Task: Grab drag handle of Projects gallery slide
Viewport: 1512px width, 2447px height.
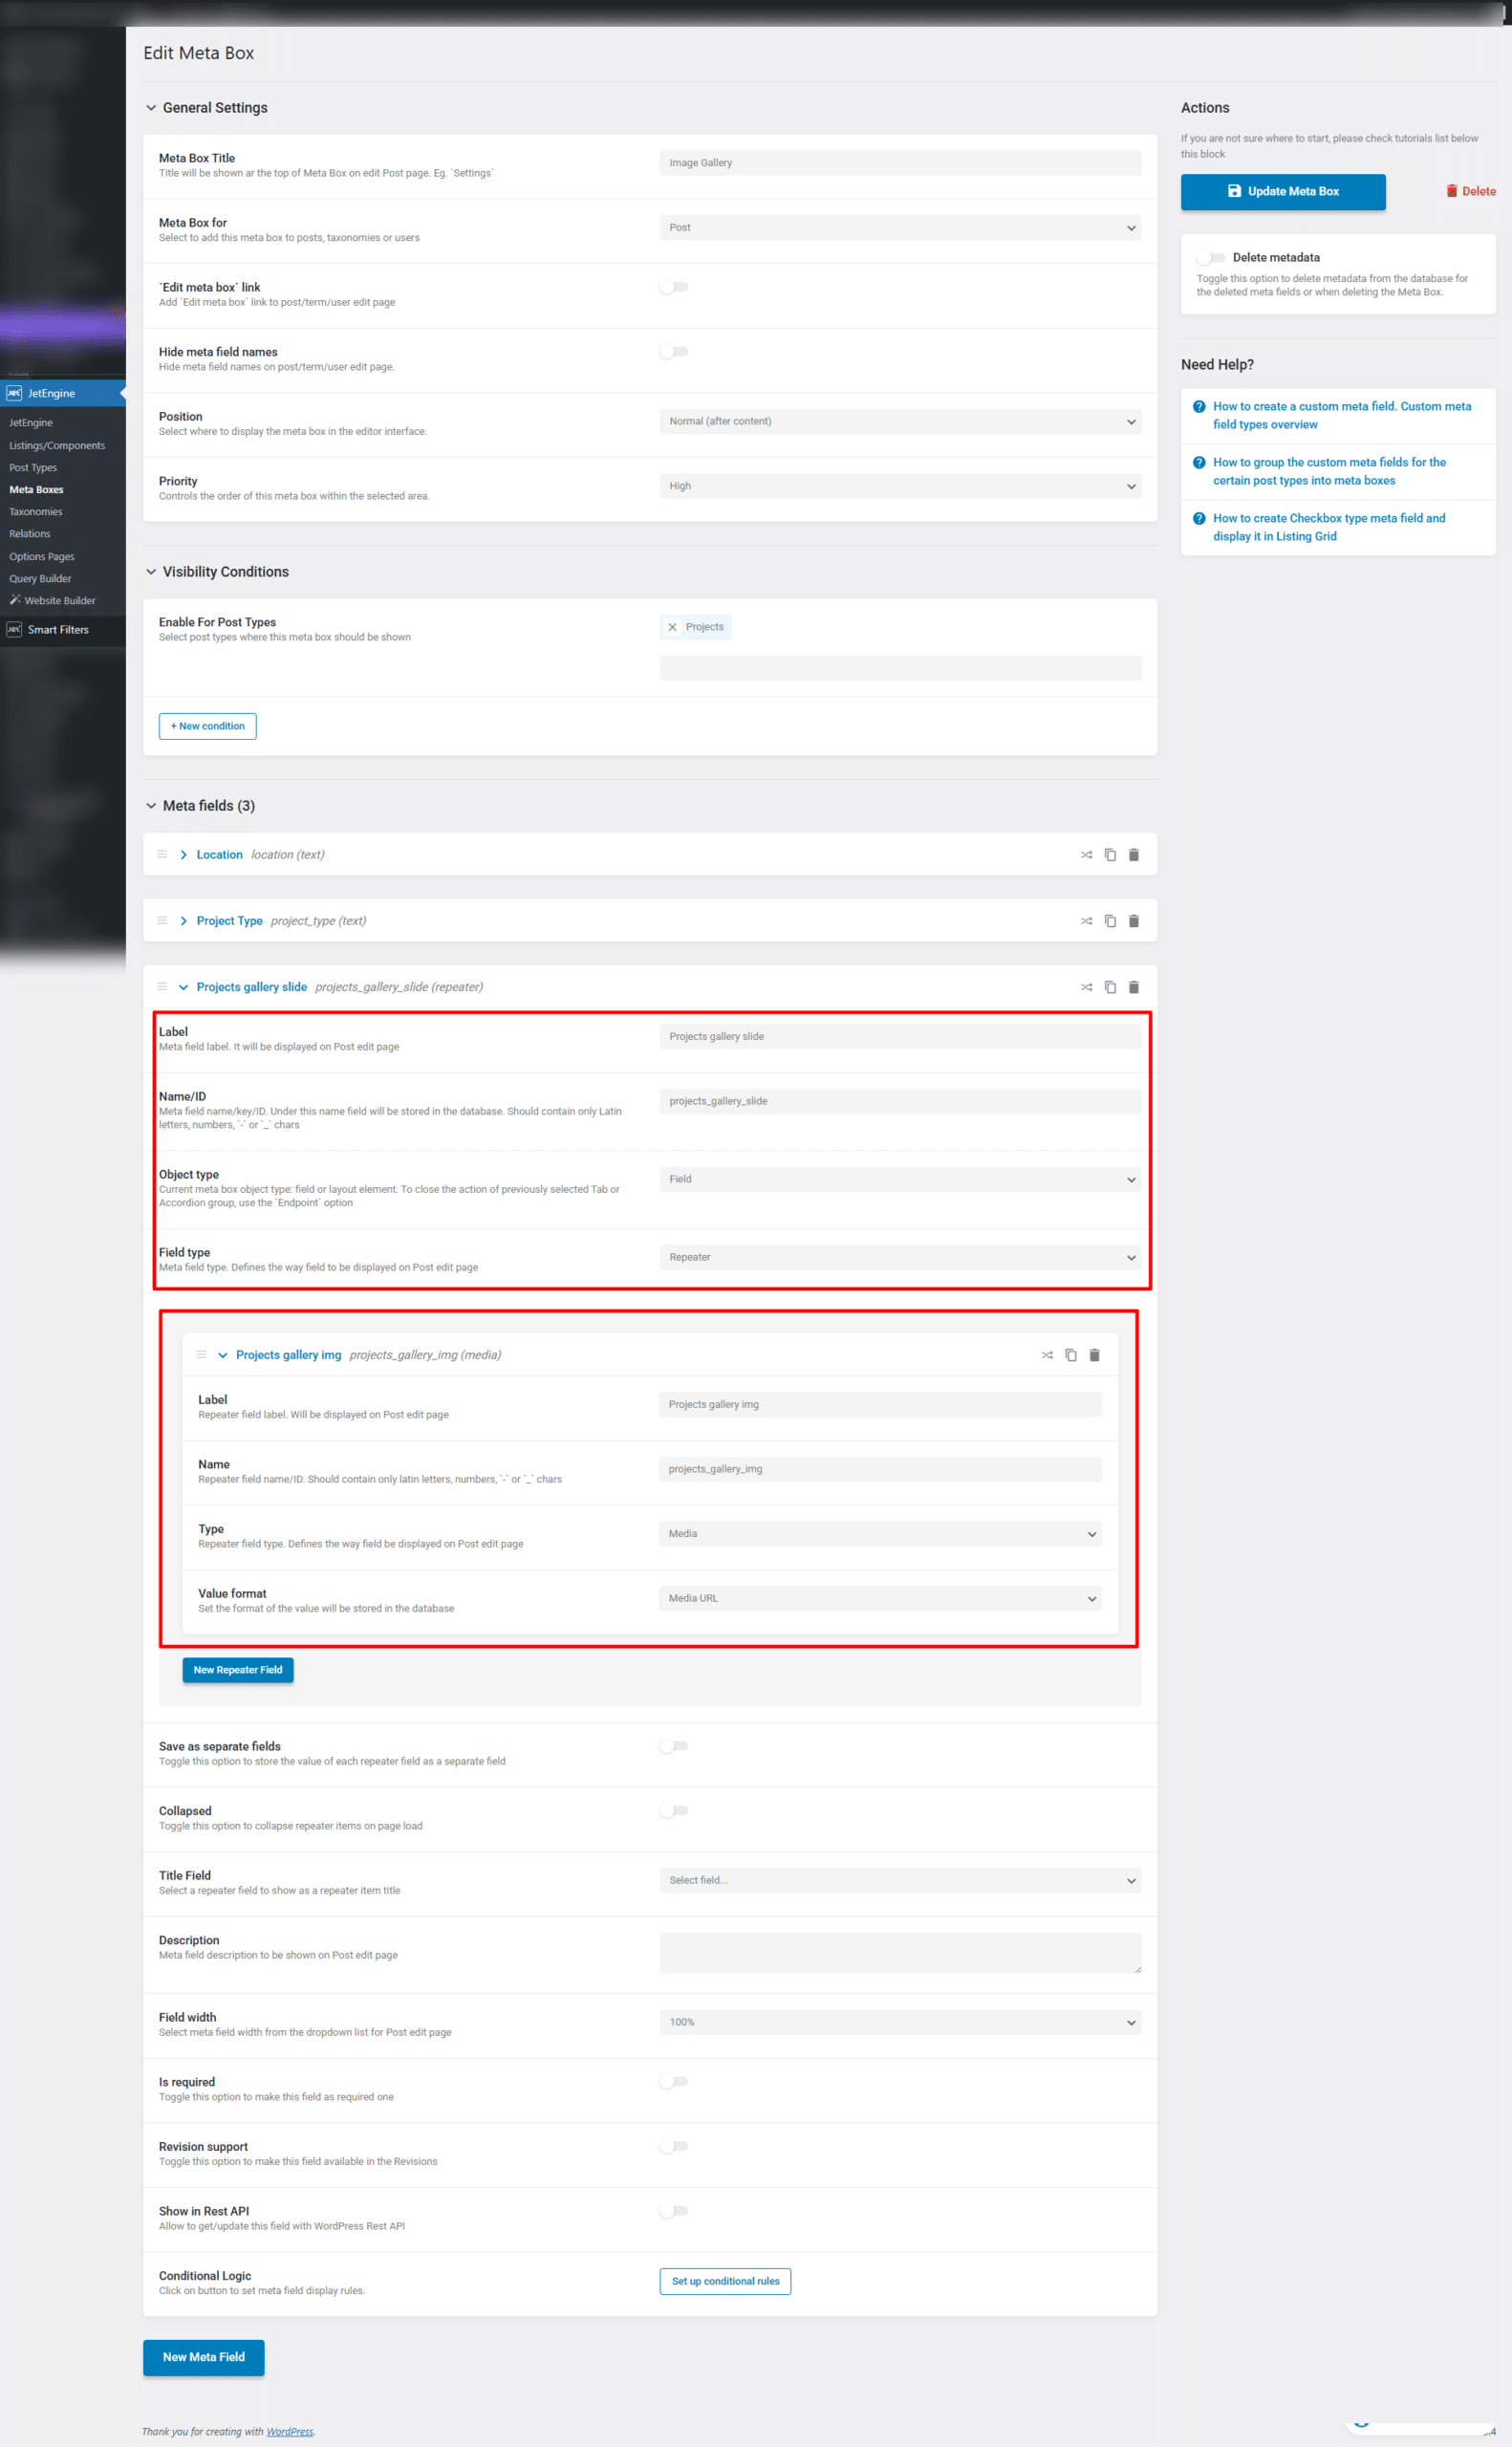Action: click(162, 986)
